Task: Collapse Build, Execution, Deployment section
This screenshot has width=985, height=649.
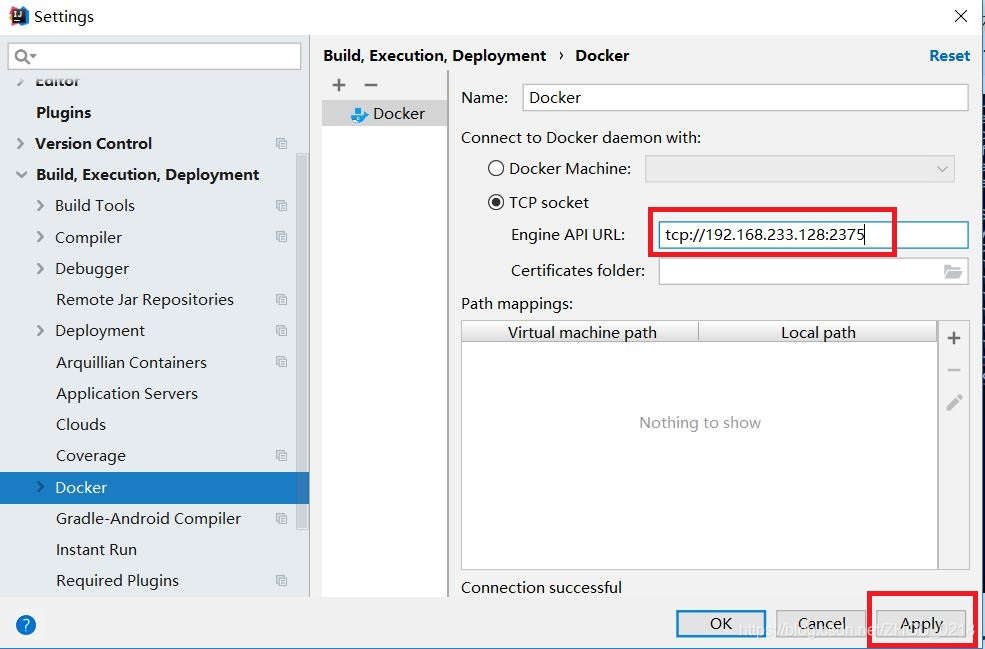Action: click(21, 175)
